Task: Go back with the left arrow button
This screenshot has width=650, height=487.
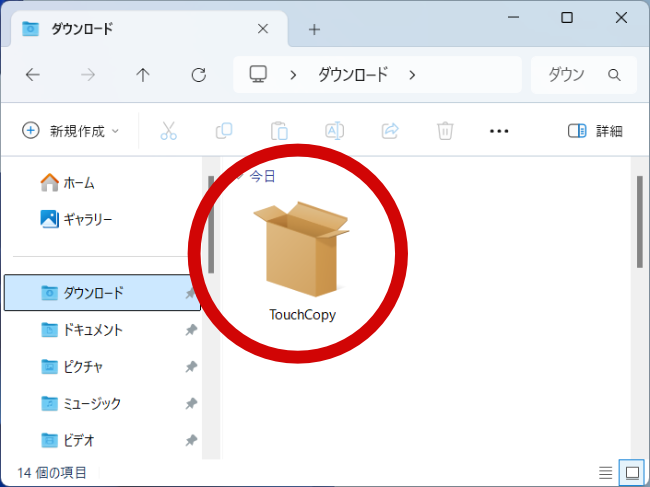Action: pyautogui.click(x=32, y=75)
